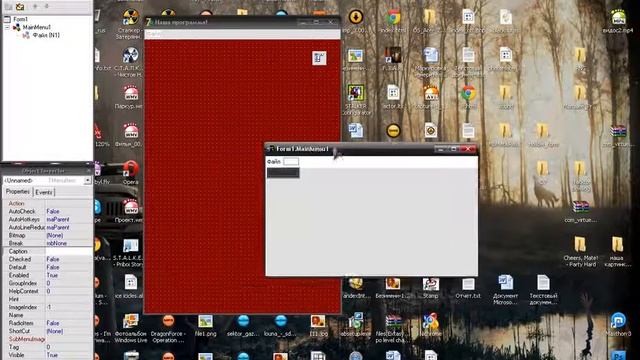Viewport: 640px width, 360px height.
Task: Open the наша картинки folder
Action: pos(617,251)
